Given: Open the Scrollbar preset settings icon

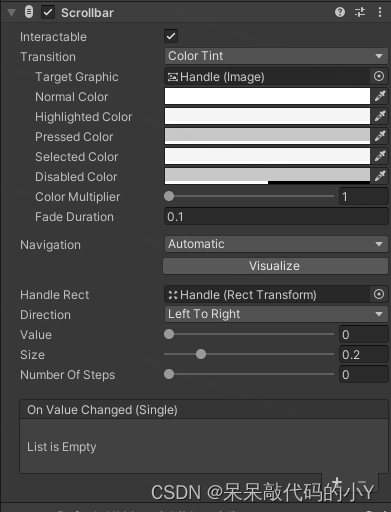Looking at the screenshot, I should click(x=360, y=12).
